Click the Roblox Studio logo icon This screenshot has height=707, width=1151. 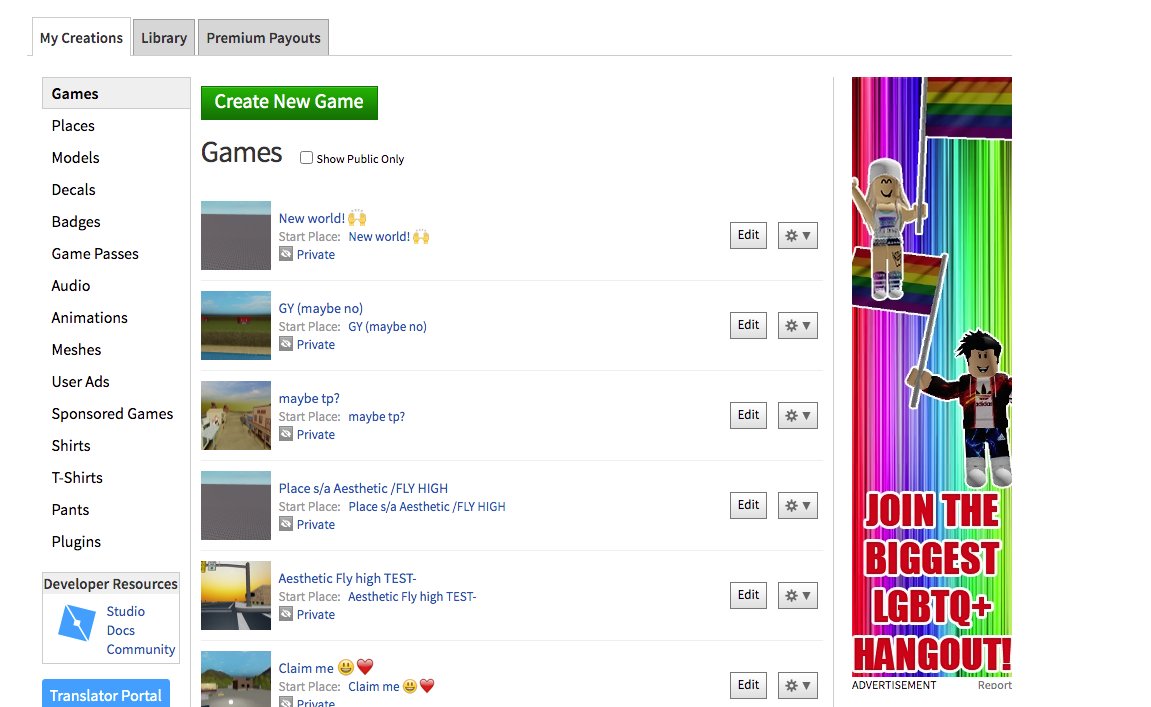(76, 623)
